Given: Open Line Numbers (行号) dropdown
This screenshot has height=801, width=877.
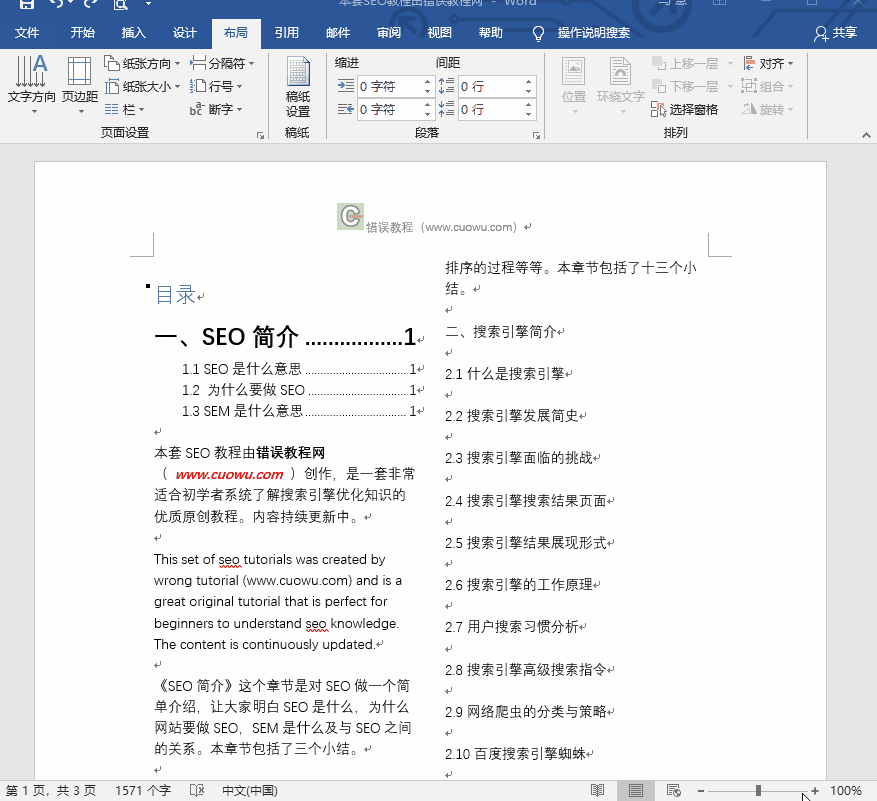Looking at the screenshot, I should tap(216, 86).
